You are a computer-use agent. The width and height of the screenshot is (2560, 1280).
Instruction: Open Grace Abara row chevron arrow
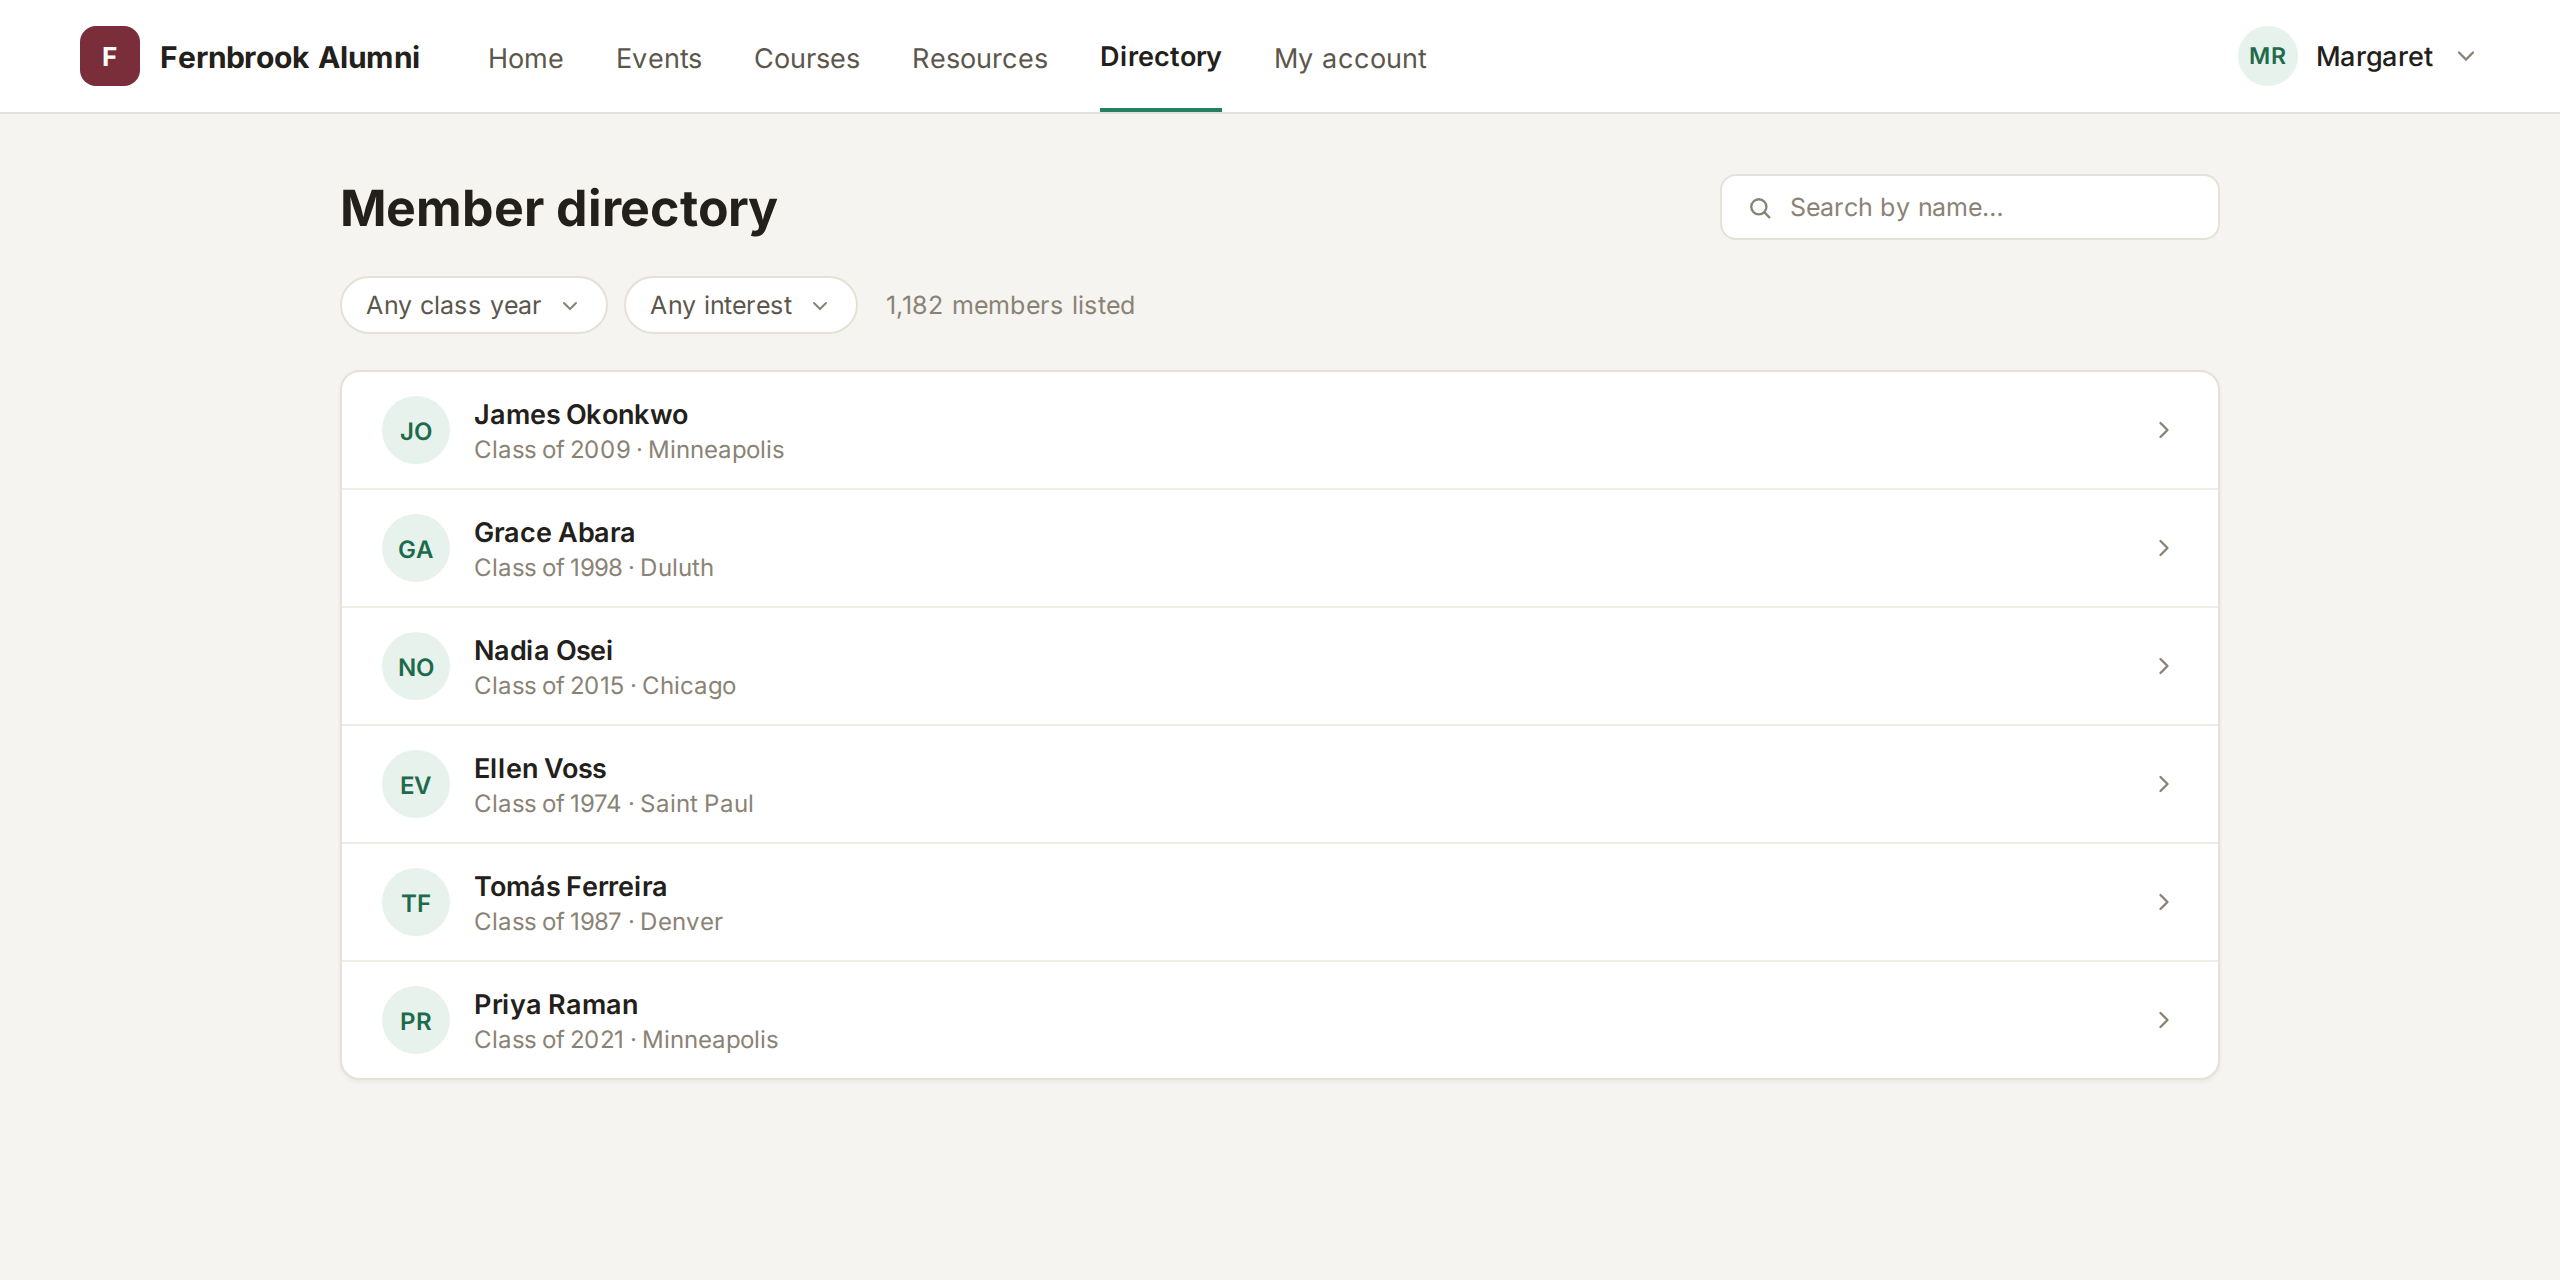tap(2164, 548)
